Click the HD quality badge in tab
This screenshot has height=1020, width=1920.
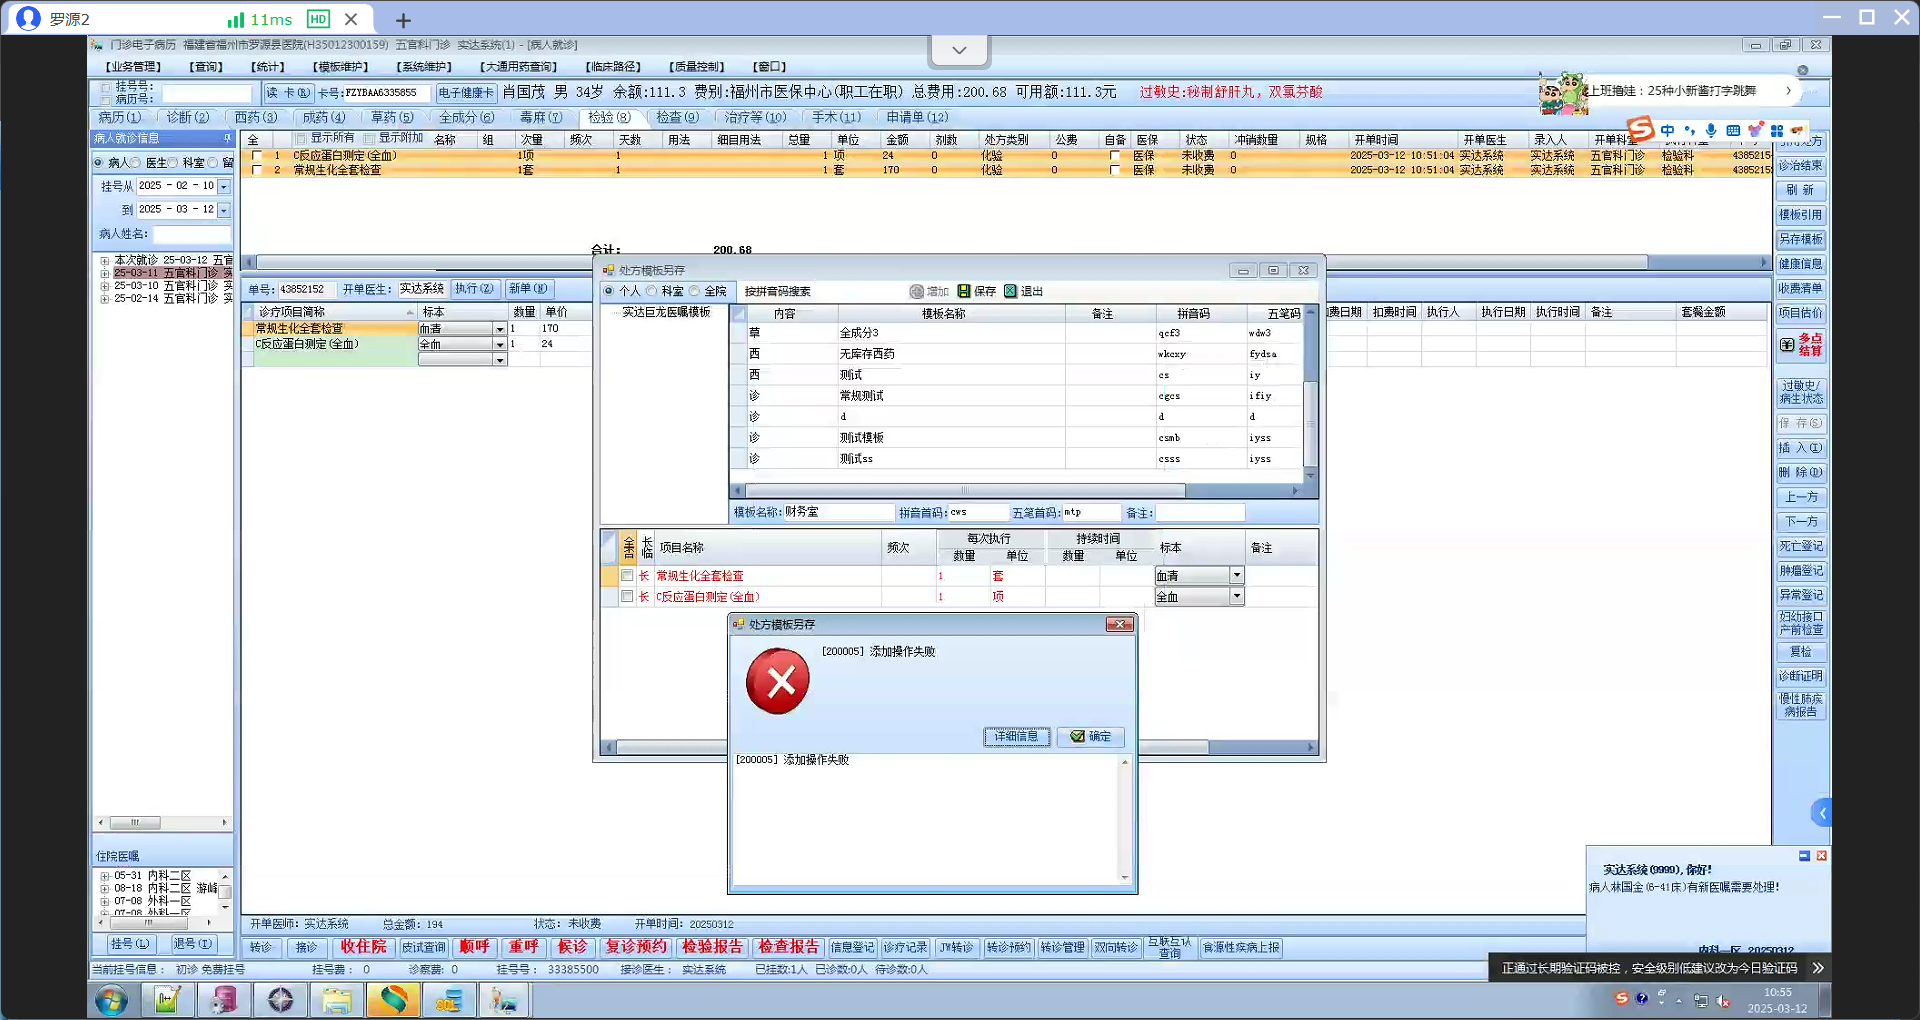point(318,19)
